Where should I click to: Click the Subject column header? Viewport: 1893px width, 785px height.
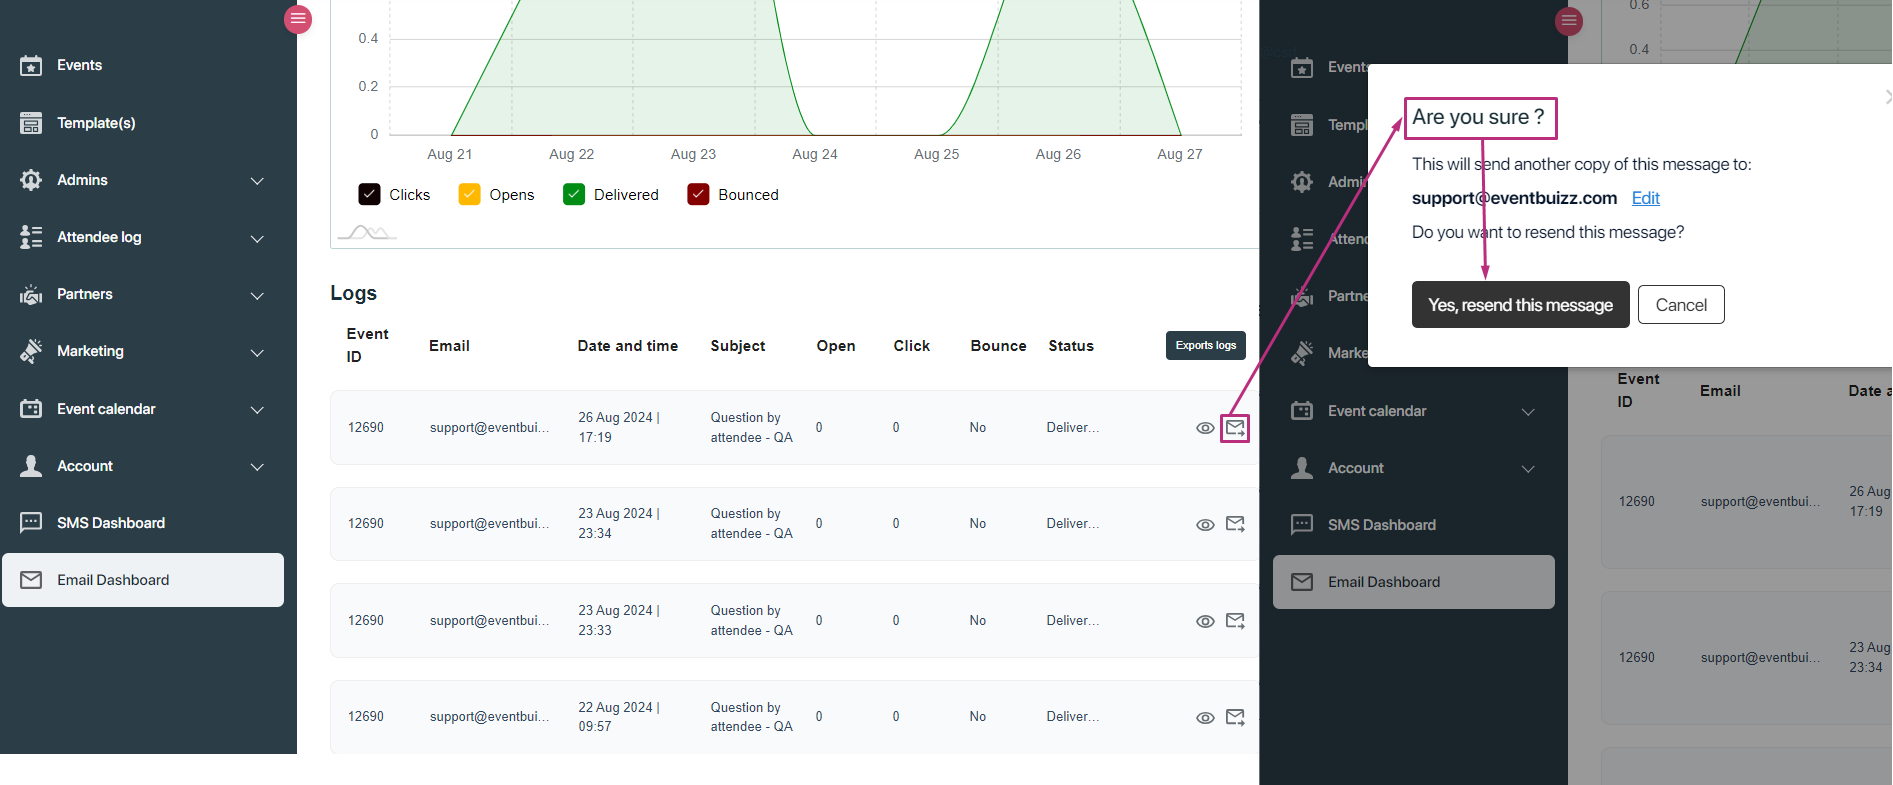point(738,346)
